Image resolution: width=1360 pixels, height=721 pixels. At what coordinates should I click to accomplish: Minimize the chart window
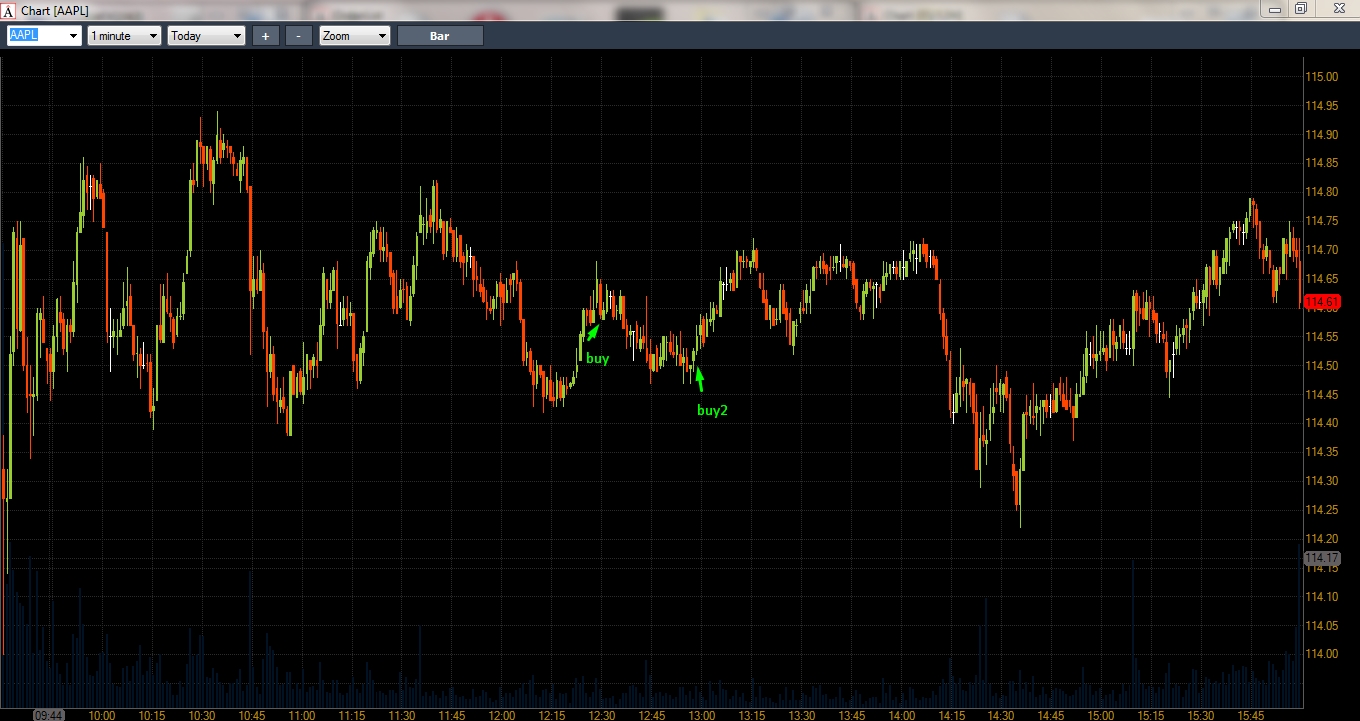1274,9
